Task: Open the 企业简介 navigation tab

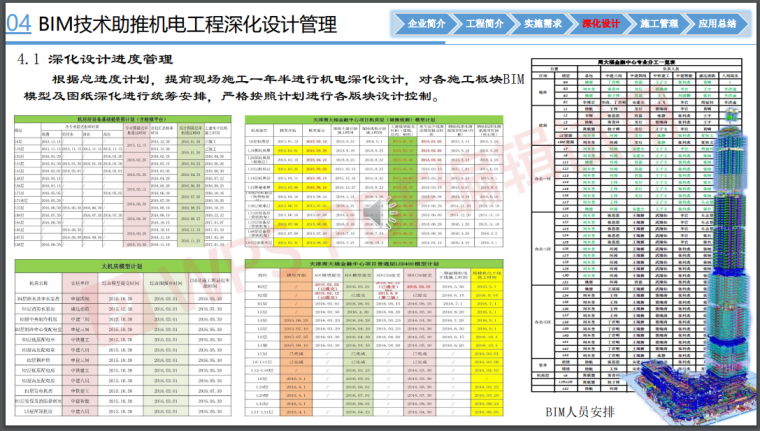Action: (429, 23)
